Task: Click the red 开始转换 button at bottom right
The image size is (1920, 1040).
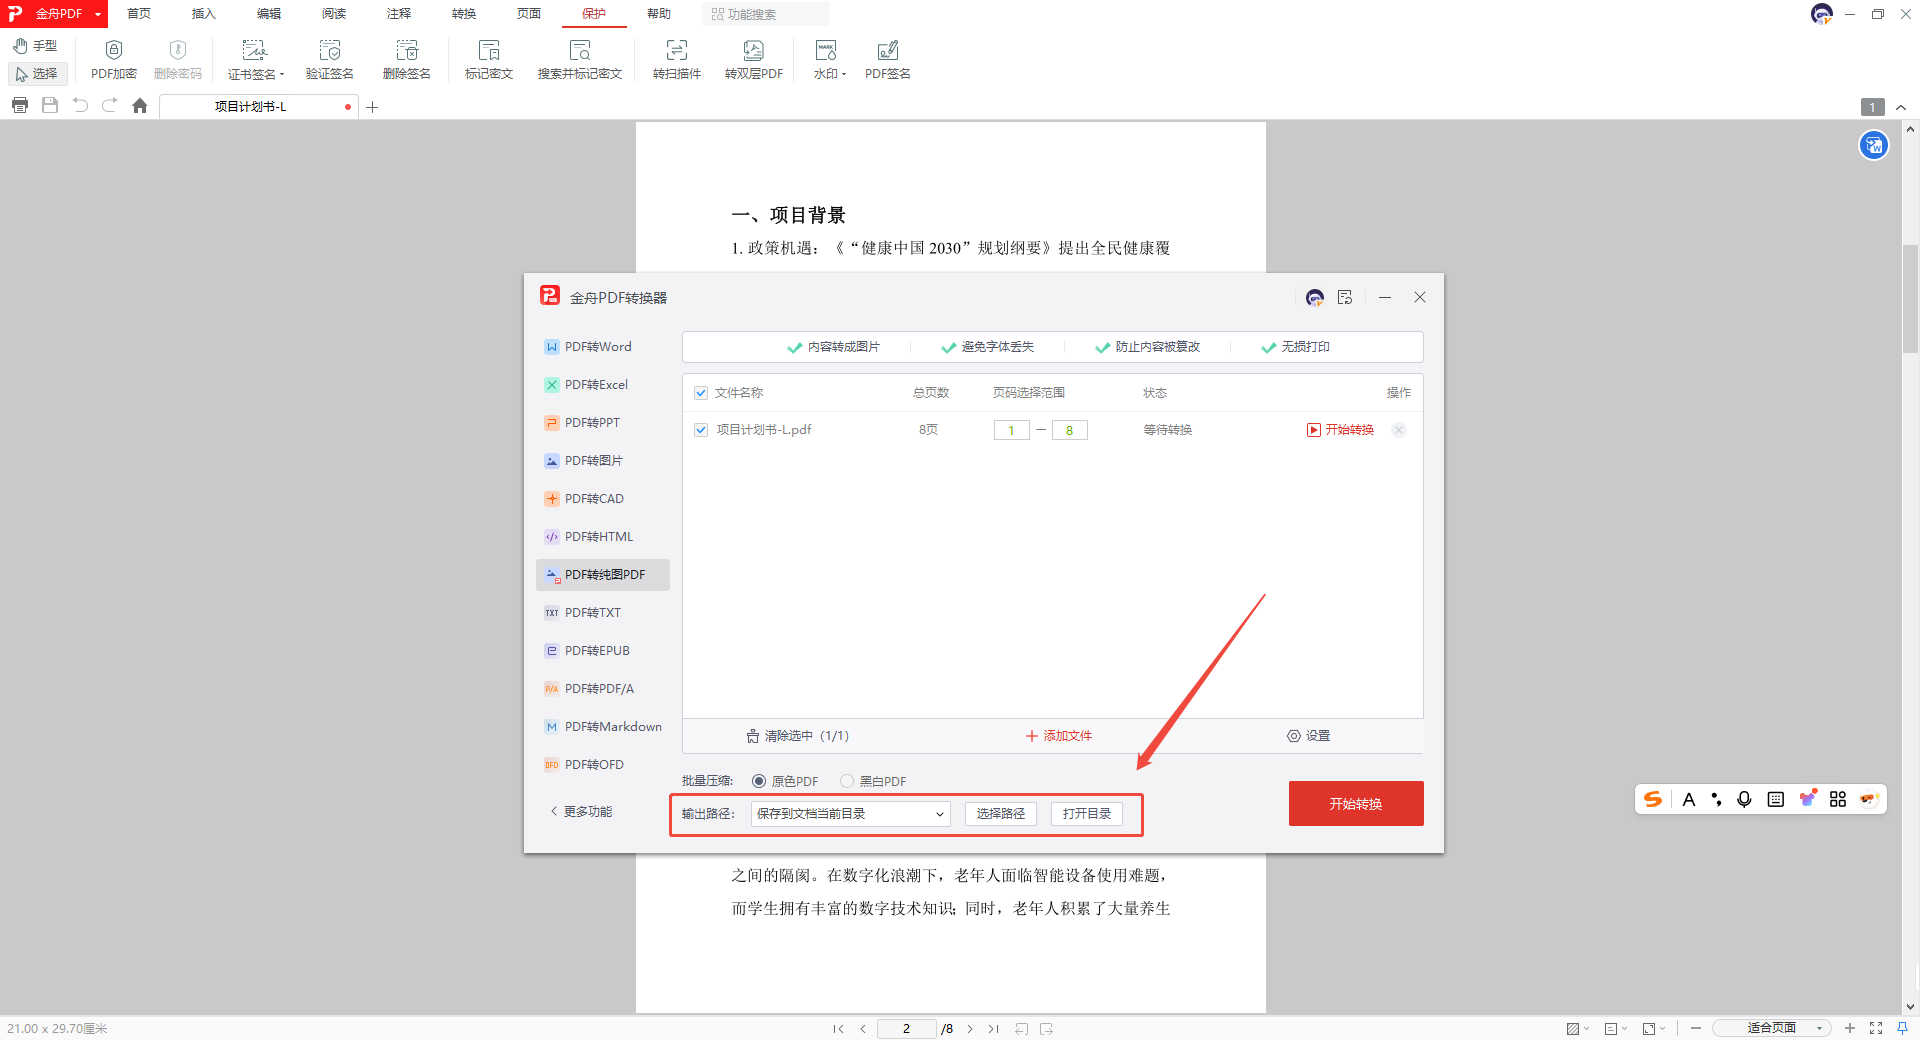Action: 1356,804
